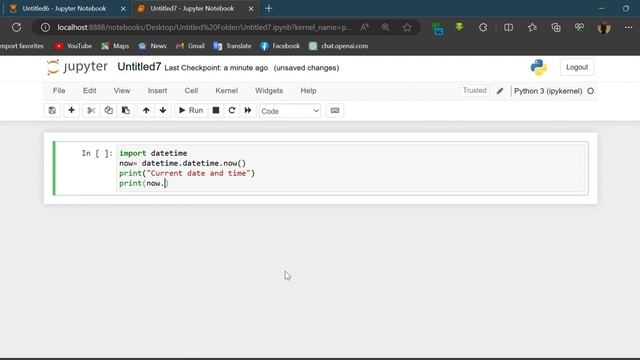Open the browser profile avatar
Screen dimensions: 640x360
click(604, 27)
